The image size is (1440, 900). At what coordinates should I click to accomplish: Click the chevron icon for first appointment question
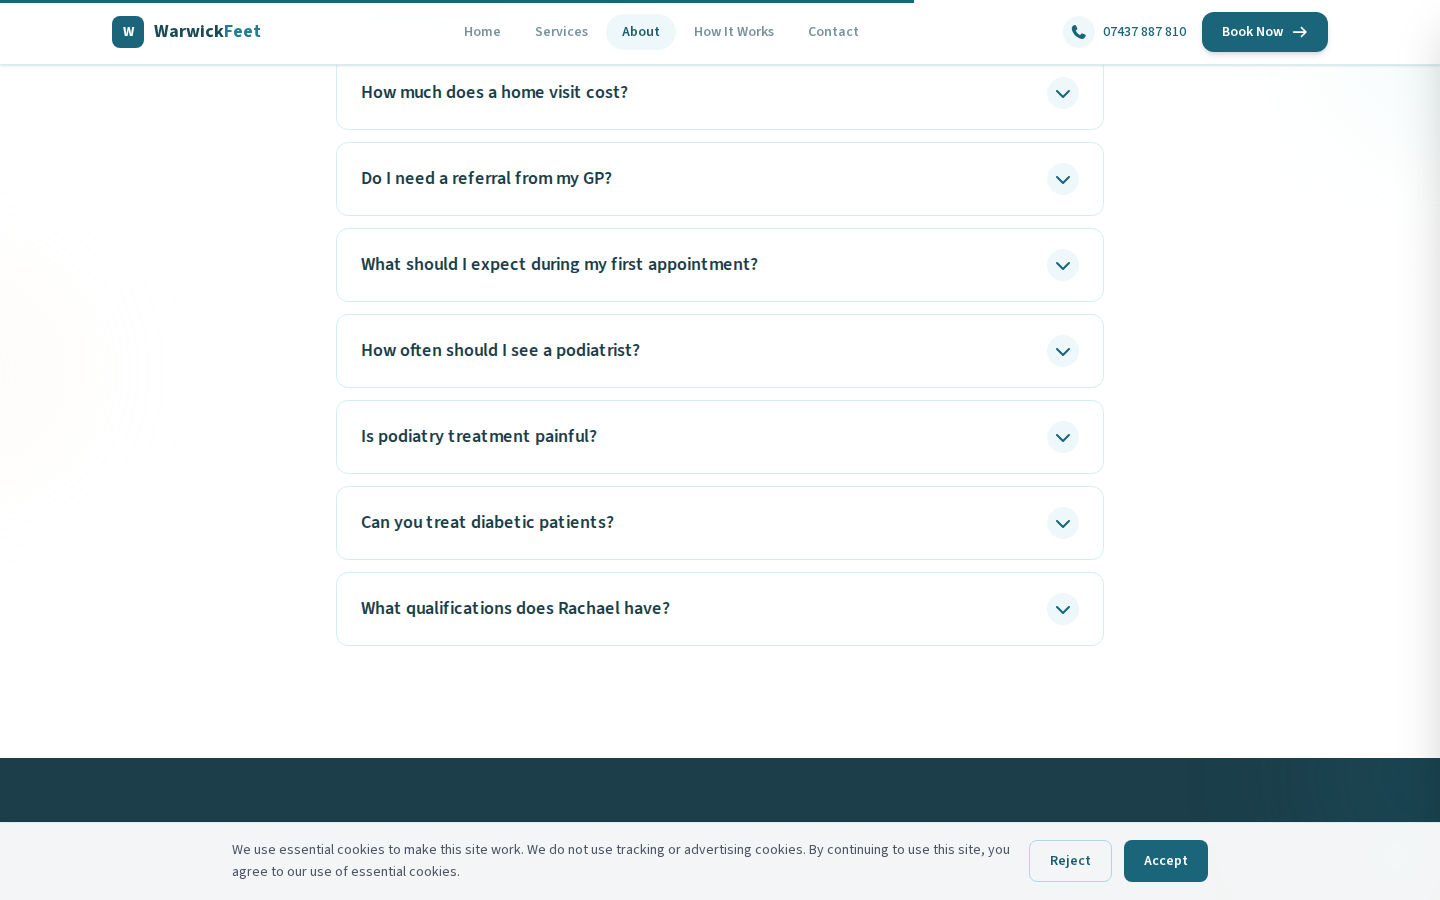pyautogui.click(x=1062, y=265)
